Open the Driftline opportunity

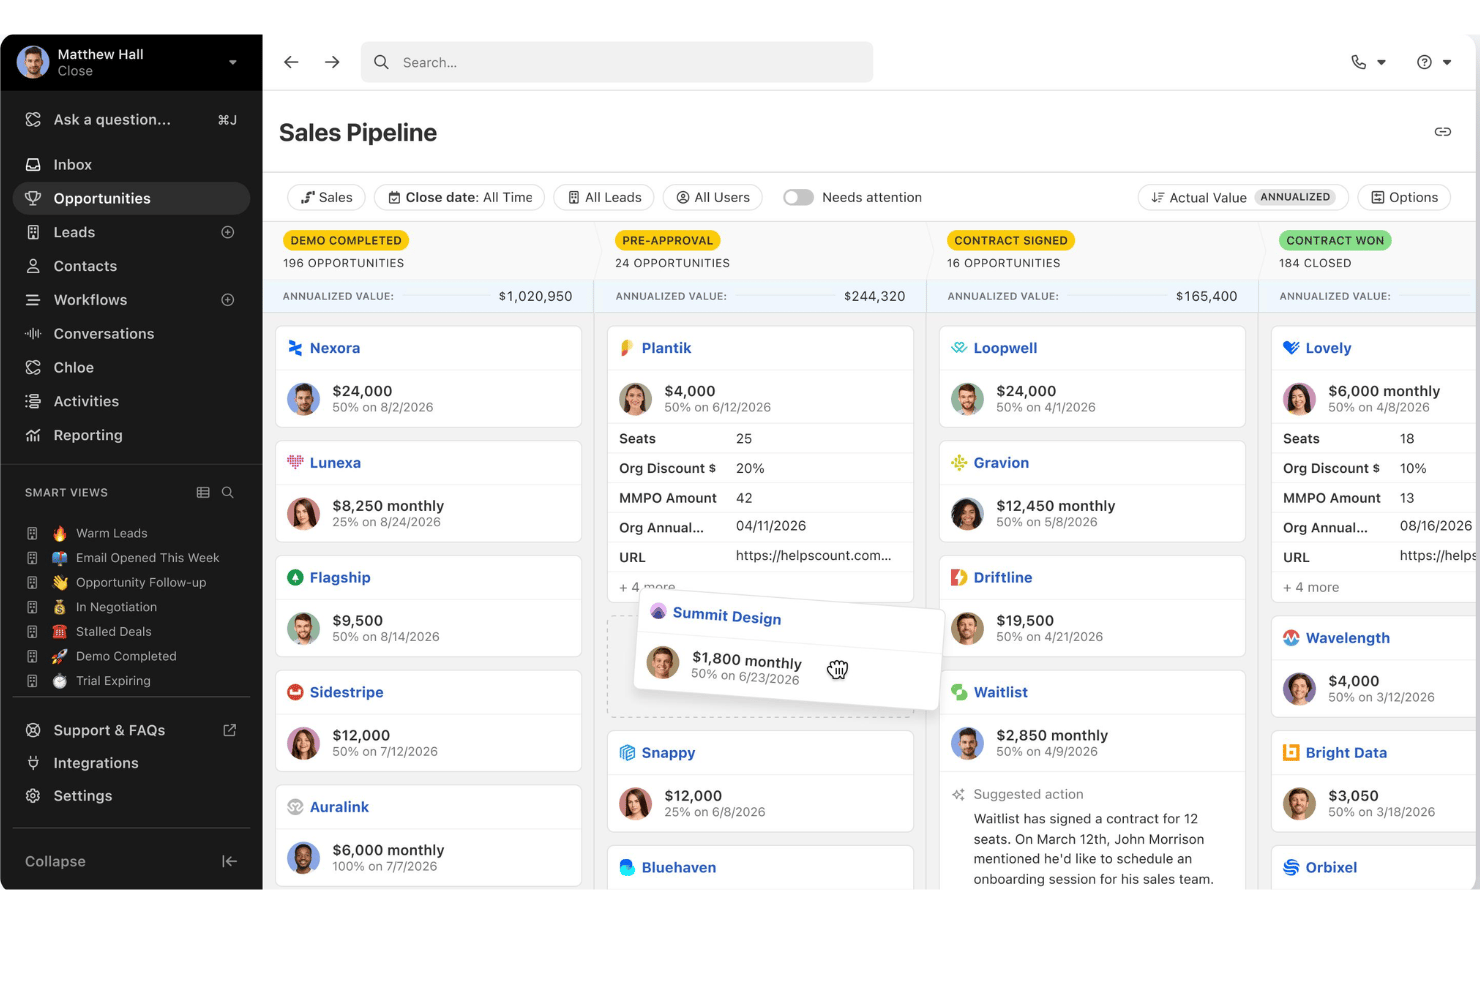click(x=1003, y=578)
